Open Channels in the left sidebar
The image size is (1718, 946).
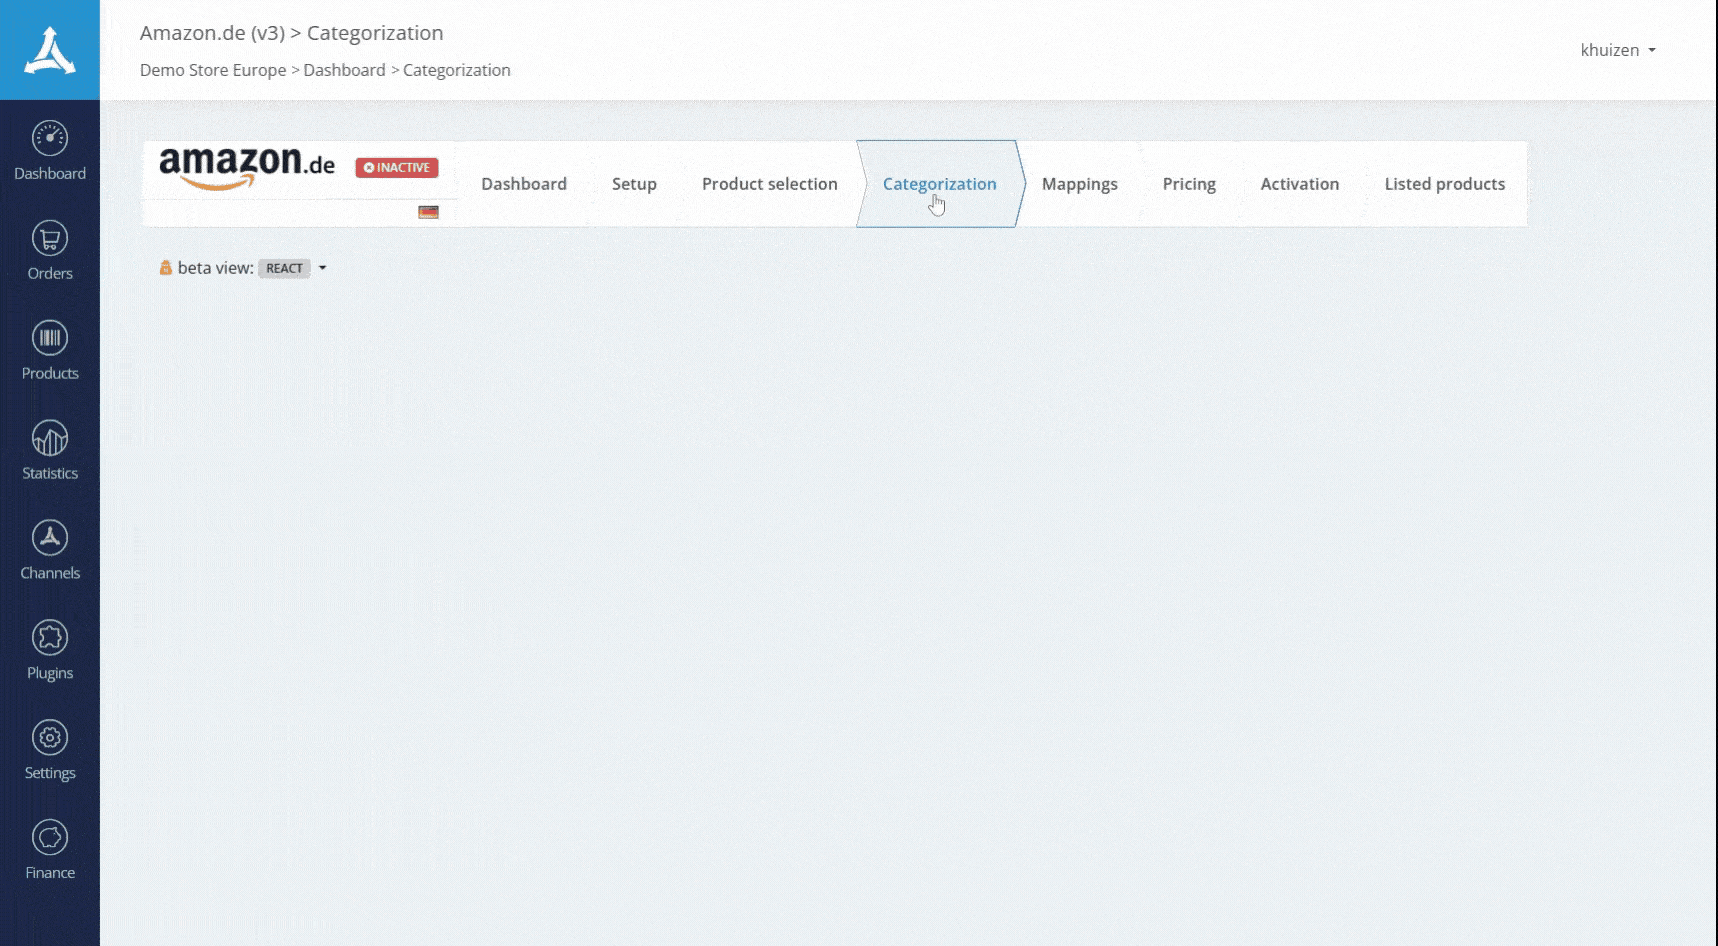[49, 550]
